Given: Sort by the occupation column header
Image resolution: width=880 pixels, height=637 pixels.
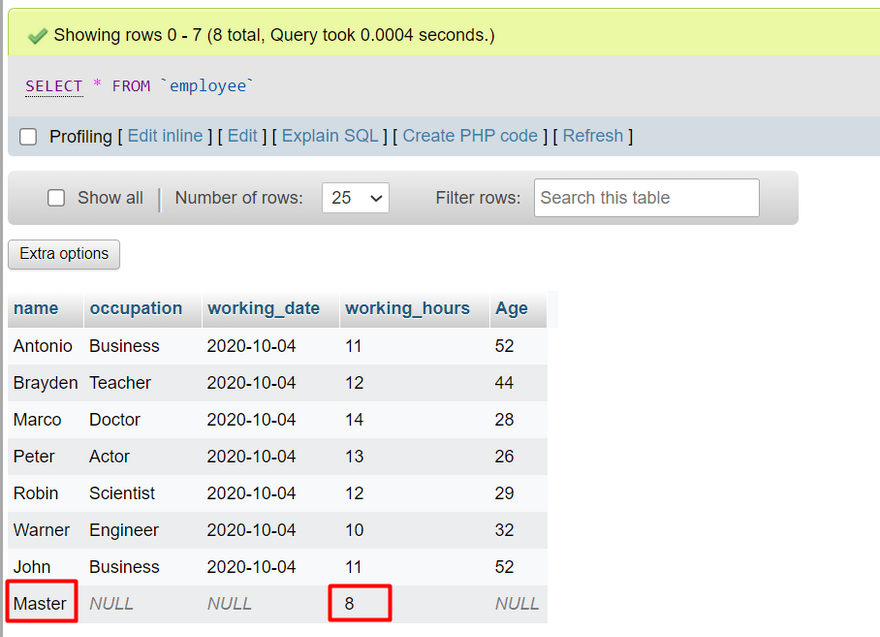Looking at the screenshot, I should pos(136,308).
